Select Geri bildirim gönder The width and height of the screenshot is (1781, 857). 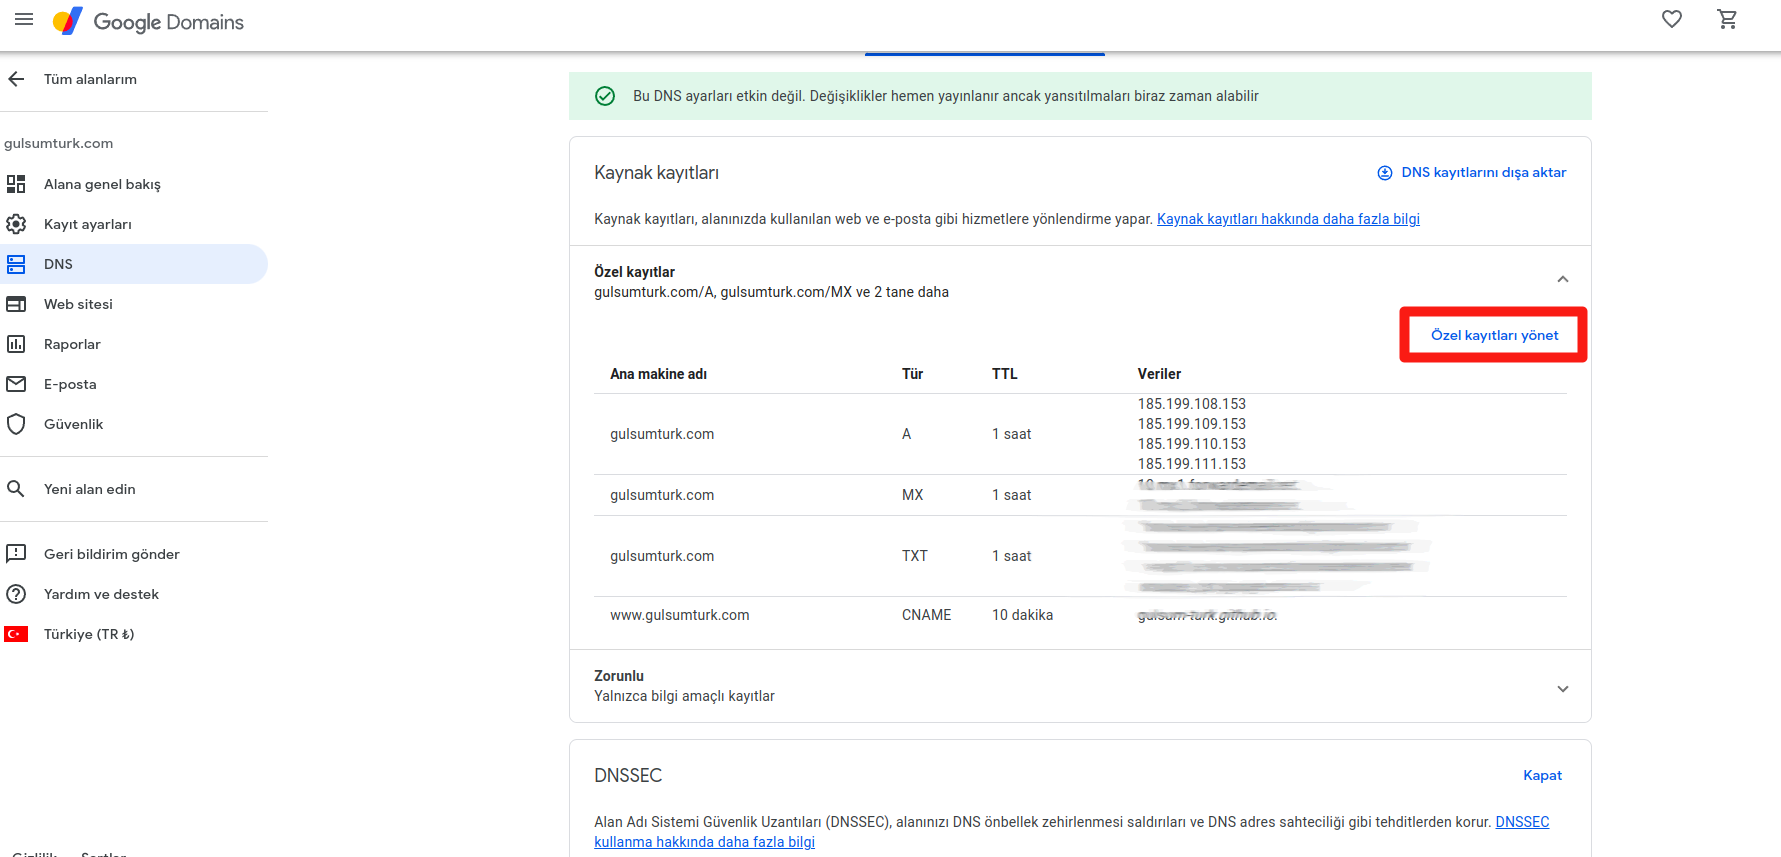[112, 554]
